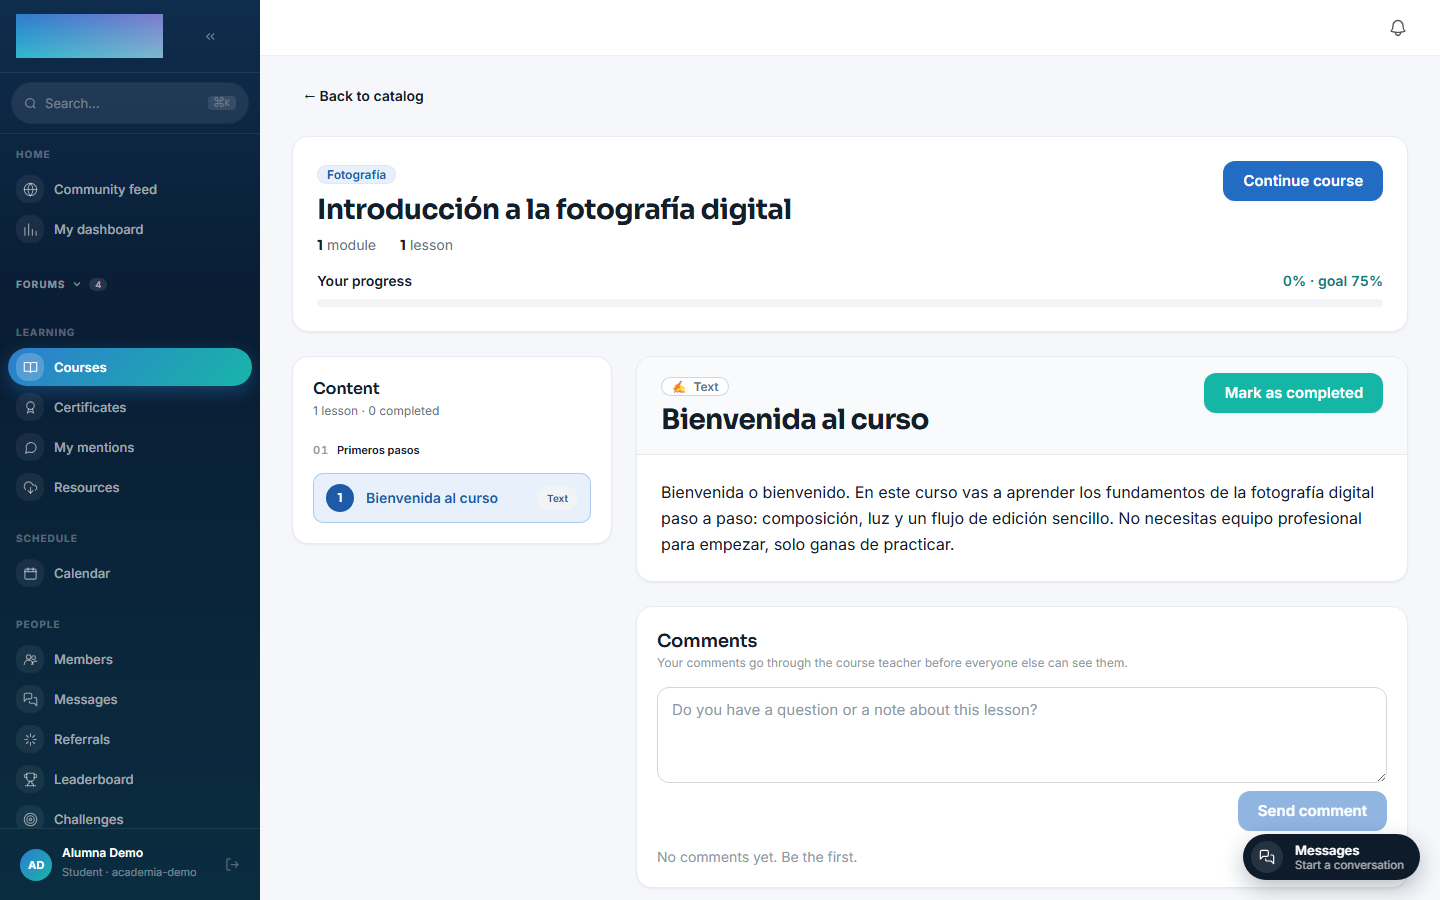The image size is (1440, 900).
Task: Click the My mentions chat icon
Action: point(31,447)
